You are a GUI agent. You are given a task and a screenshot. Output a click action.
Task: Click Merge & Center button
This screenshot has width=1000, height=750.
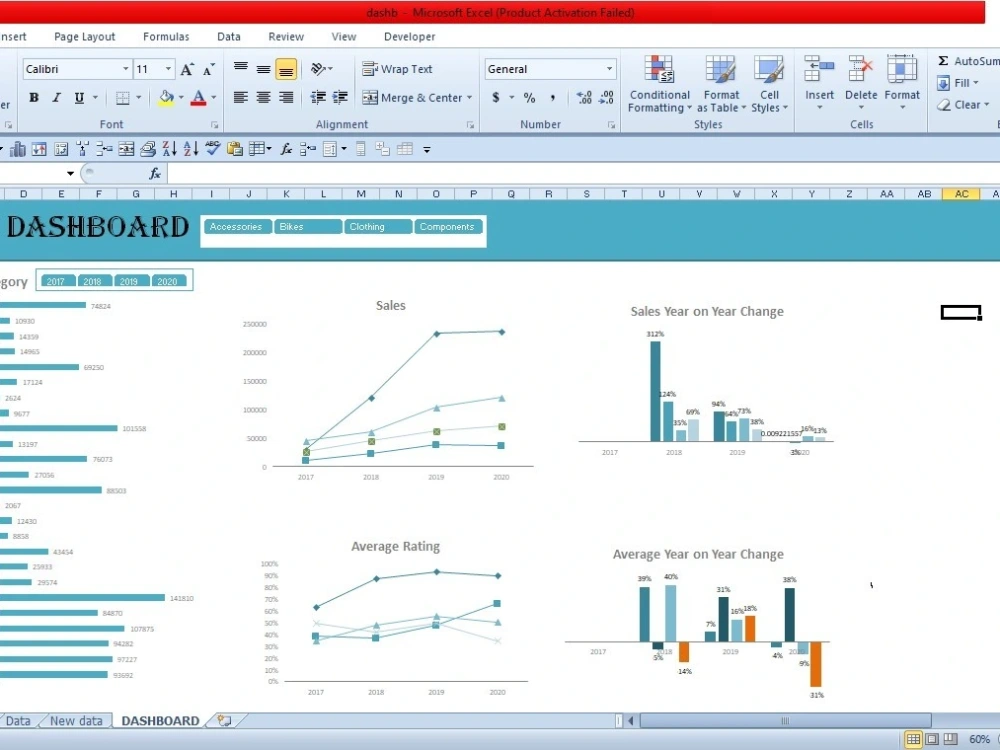point(412,98)
